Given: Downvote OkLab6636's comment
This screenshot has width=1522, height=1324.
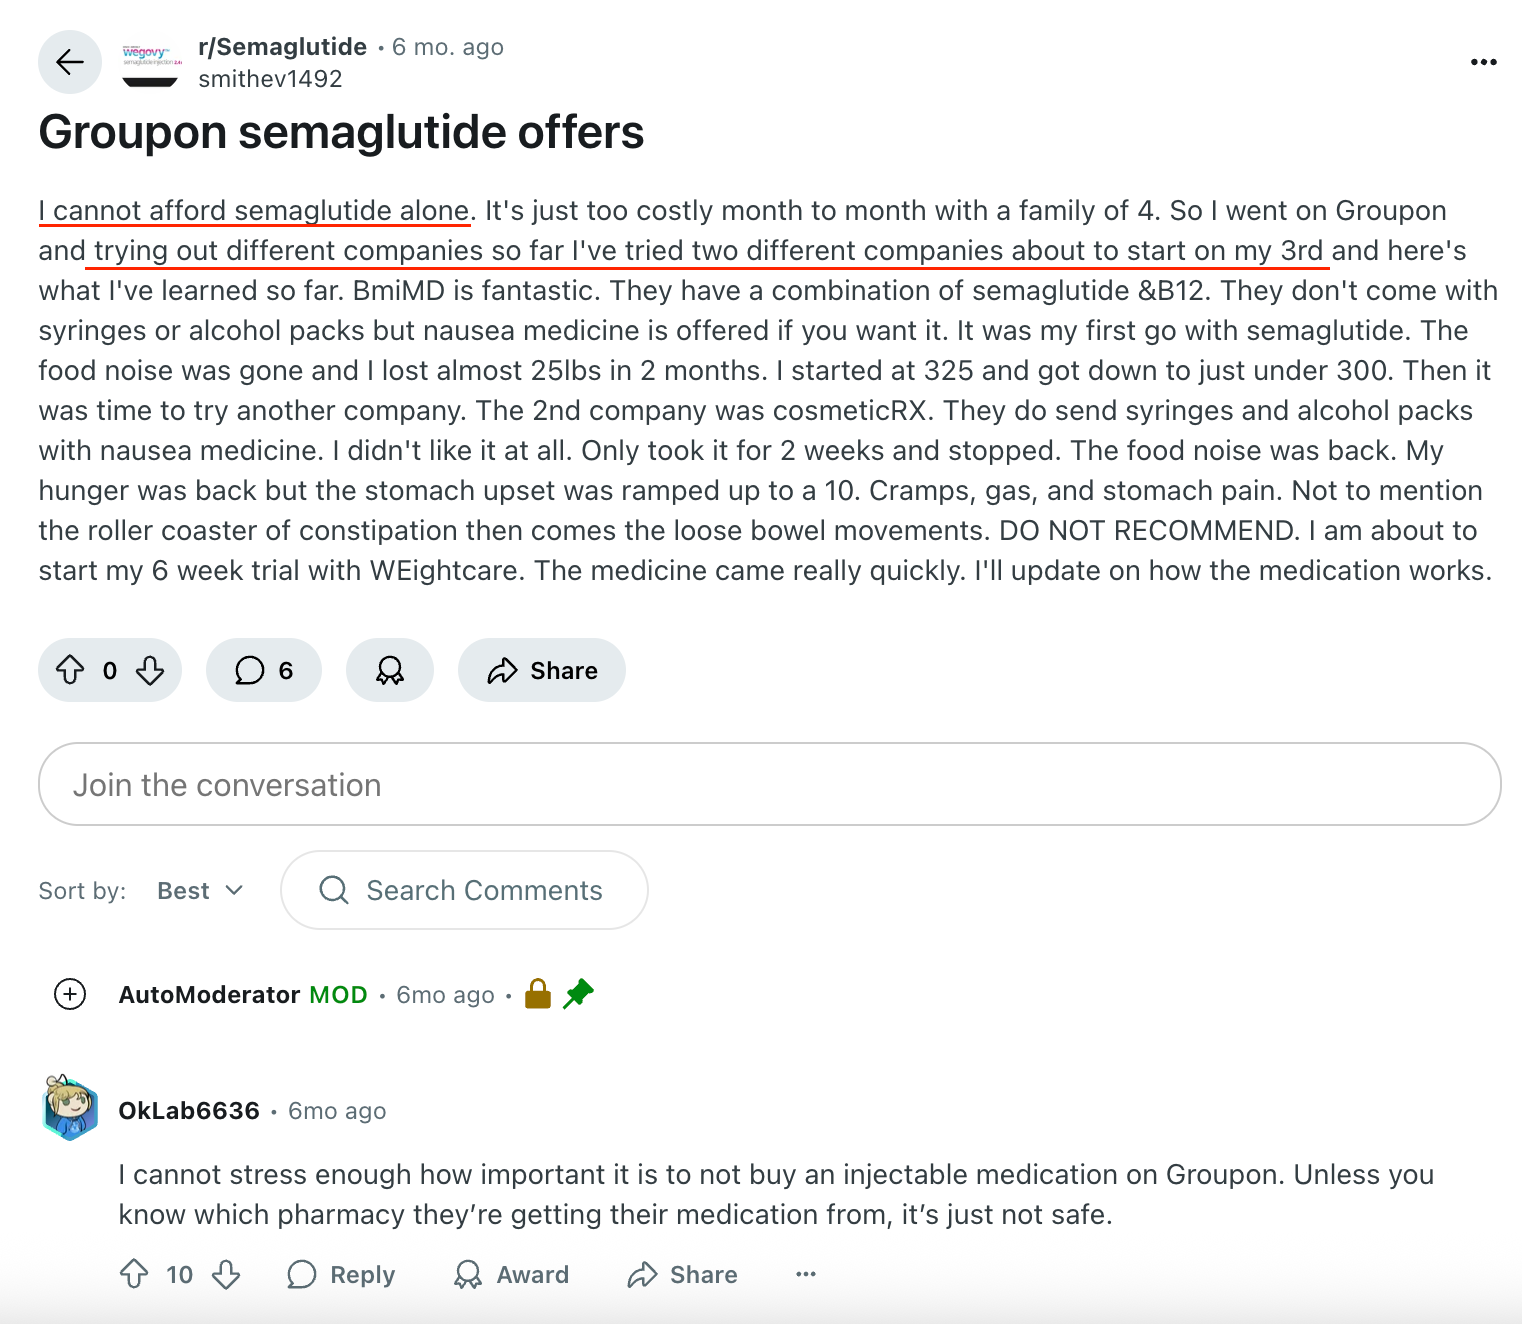Looking at the screenshot, I should click(227, 1274).
